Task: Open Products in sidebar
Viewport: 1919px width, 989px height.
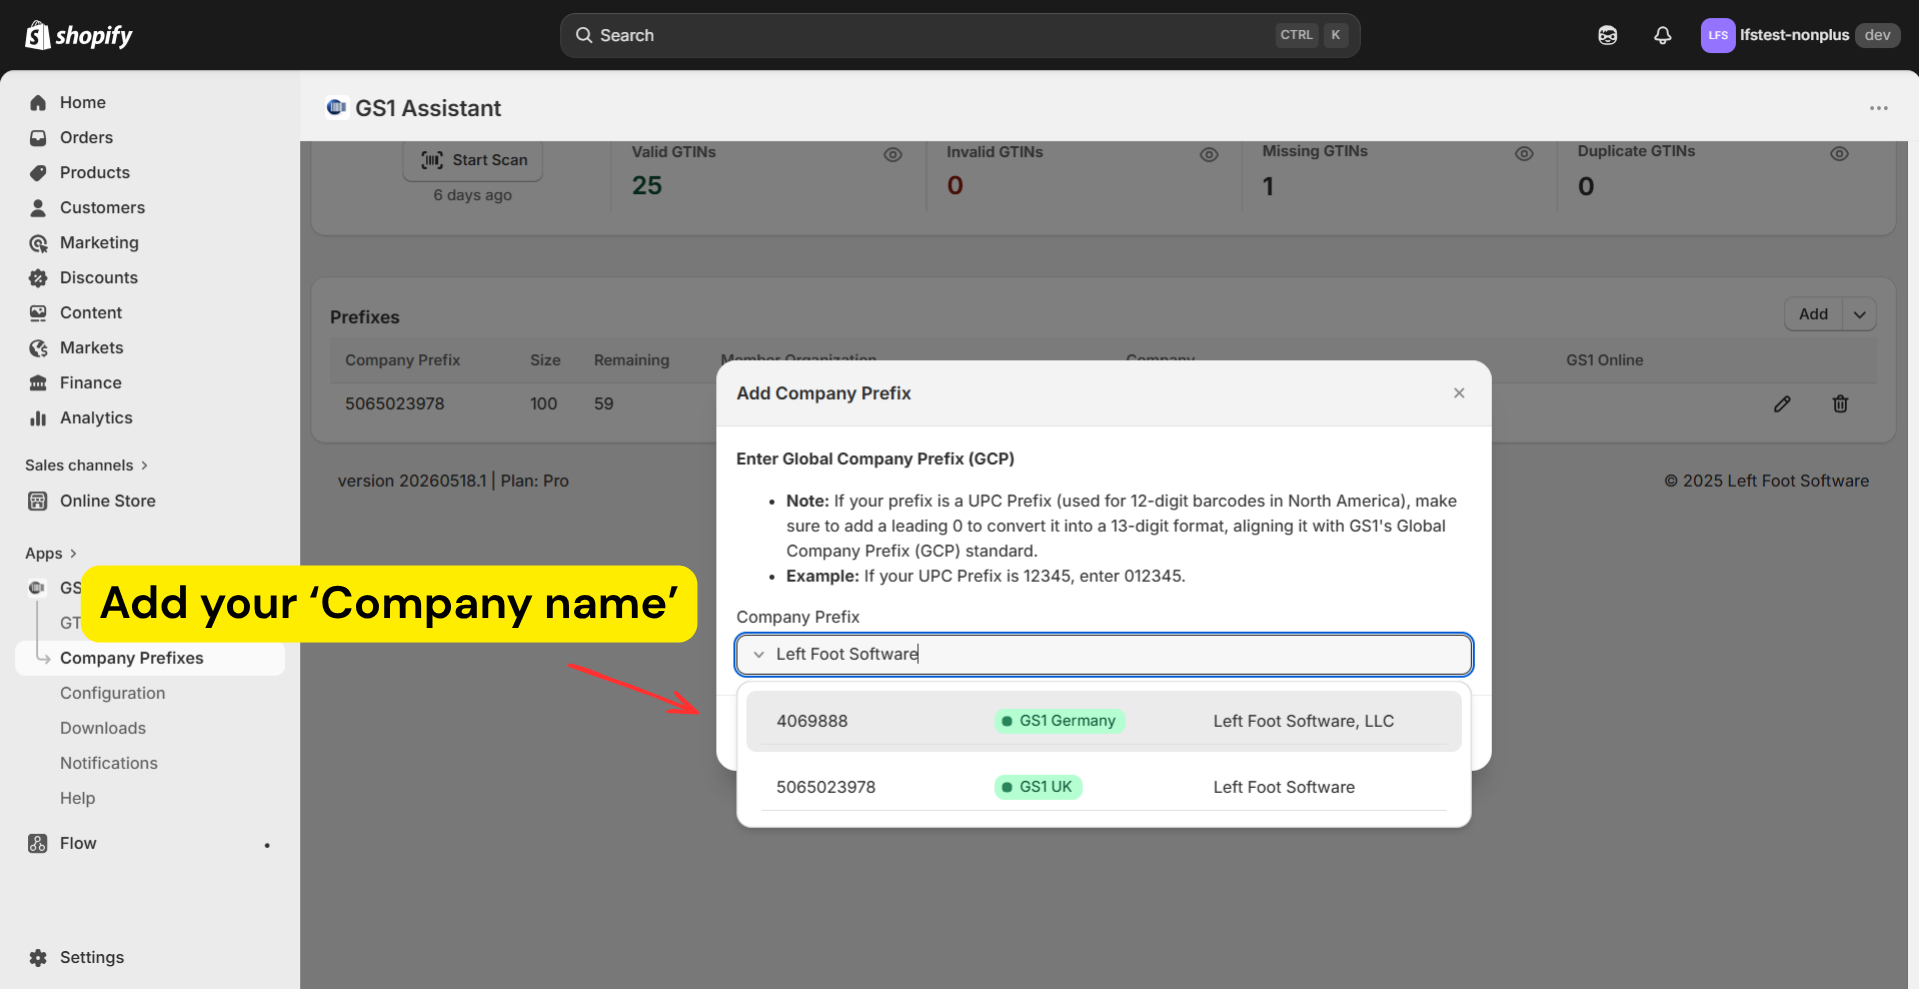Action: [x=95, y=172]
